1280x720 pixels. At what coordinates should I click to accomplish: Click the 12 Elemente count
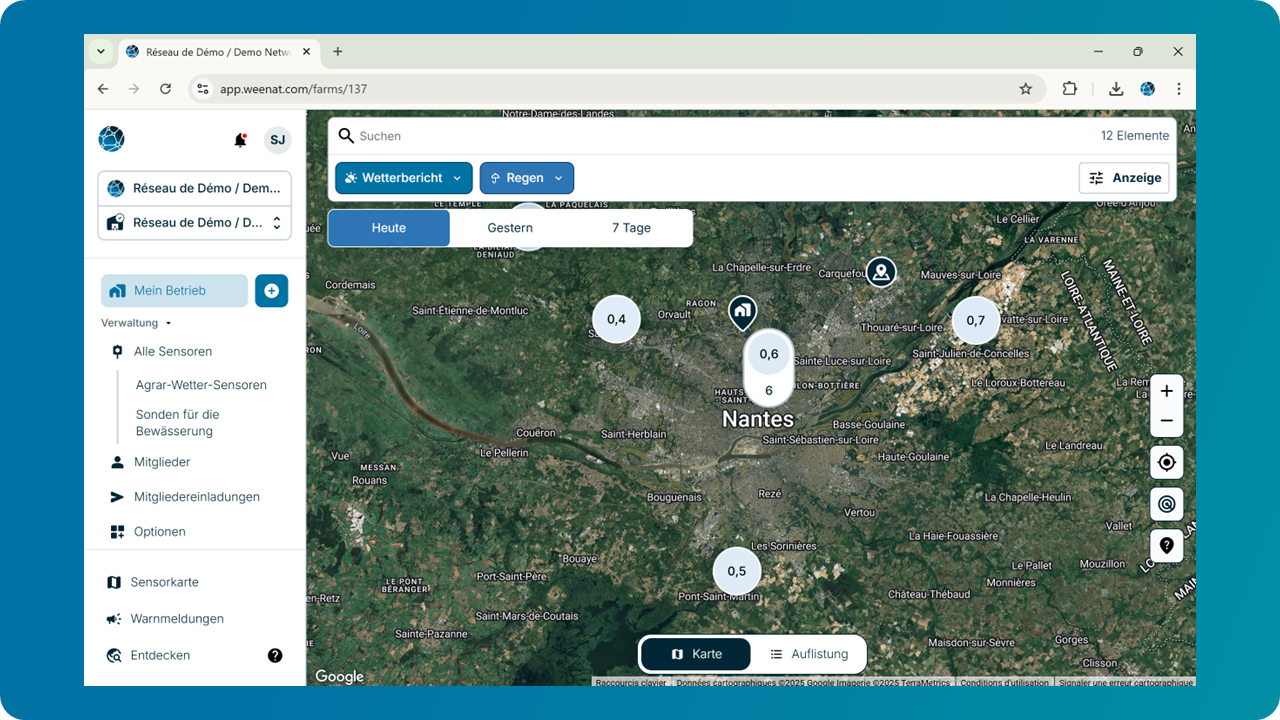click(x=1135, y=136)
